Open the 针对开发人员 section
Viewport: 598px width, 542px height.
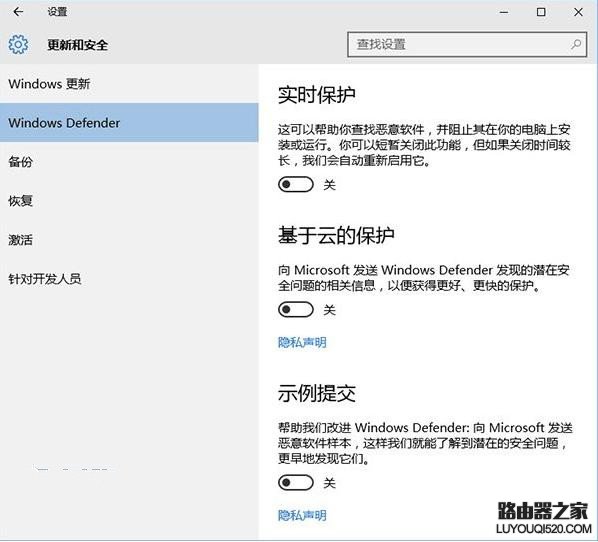(x=129, y=279)
